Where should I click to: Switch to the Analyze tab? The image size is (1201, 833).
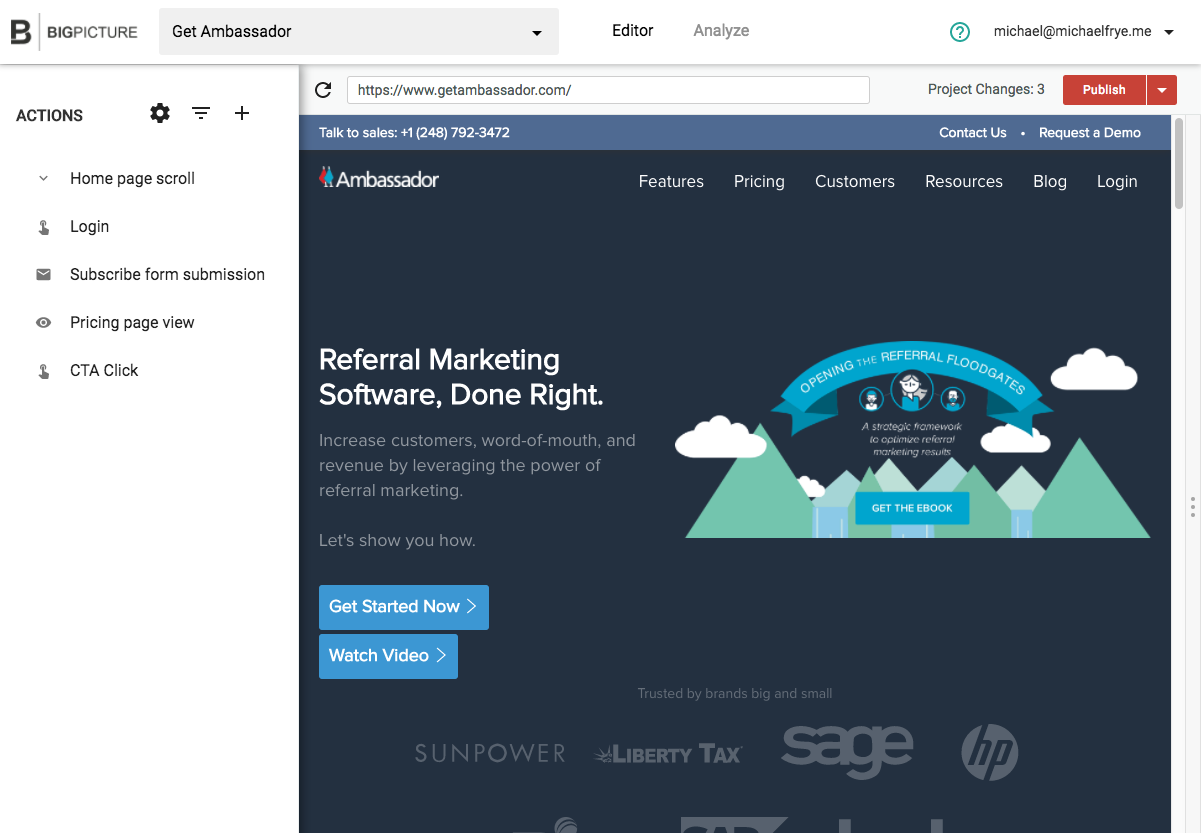click(x=721, y=31)
